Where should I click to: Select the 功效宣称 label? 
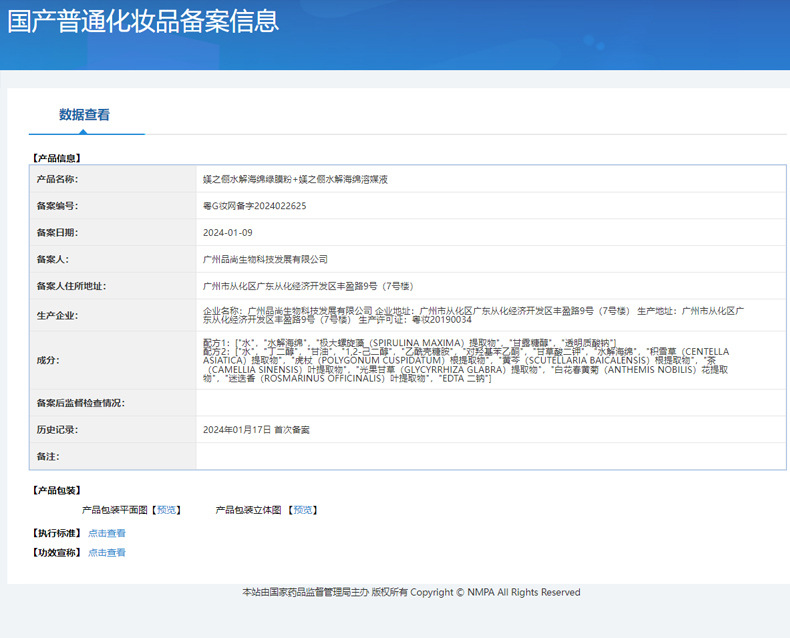[56, 553]
